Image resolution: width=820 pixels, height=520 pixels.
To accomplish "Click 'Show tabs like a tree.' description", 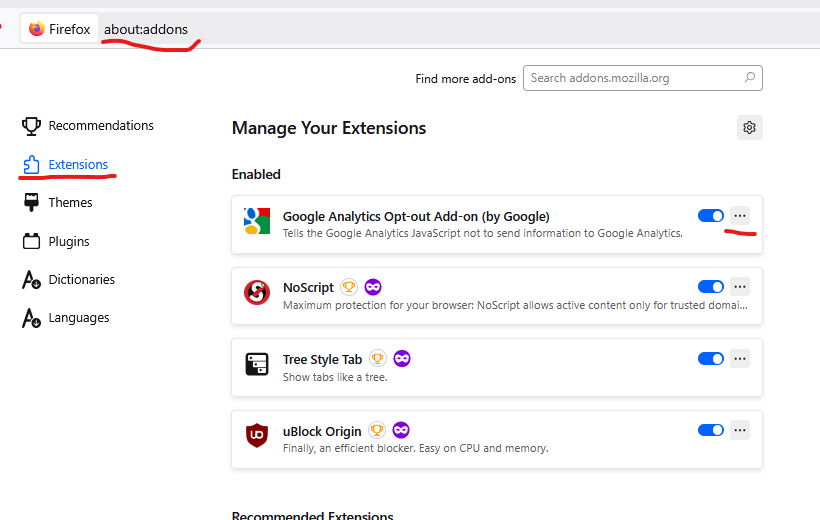I will [335, 377].
